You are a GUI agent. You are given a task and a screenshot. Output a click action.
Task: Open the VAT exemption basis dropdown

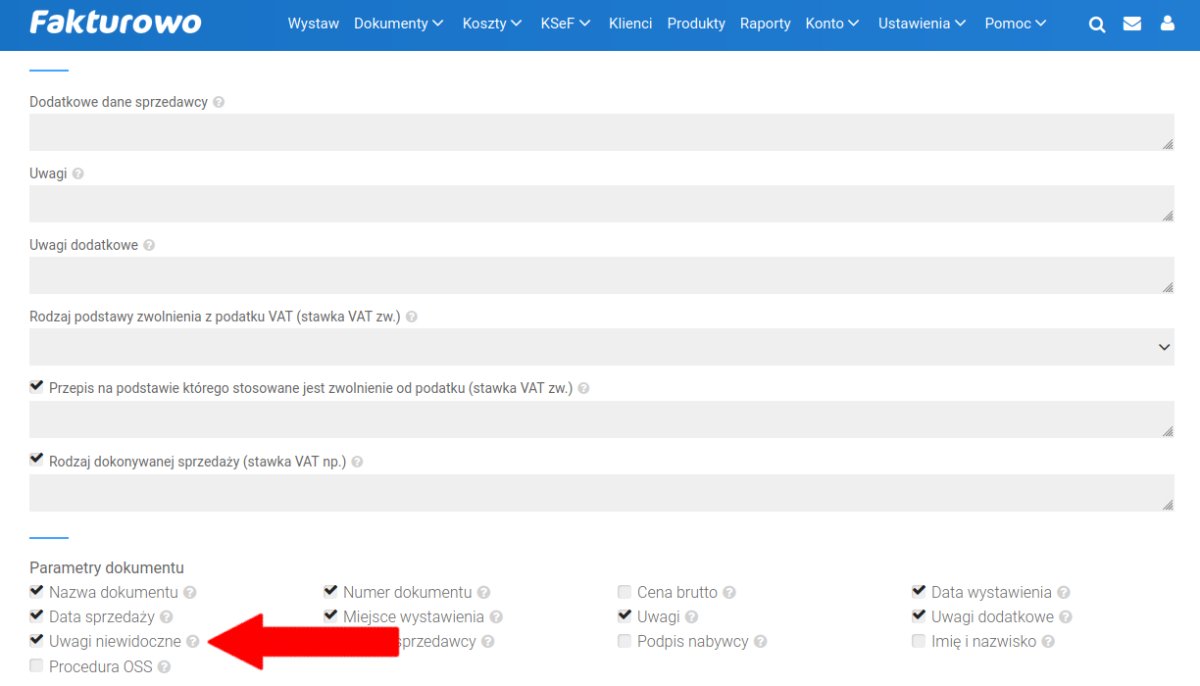tap(601, 347)
